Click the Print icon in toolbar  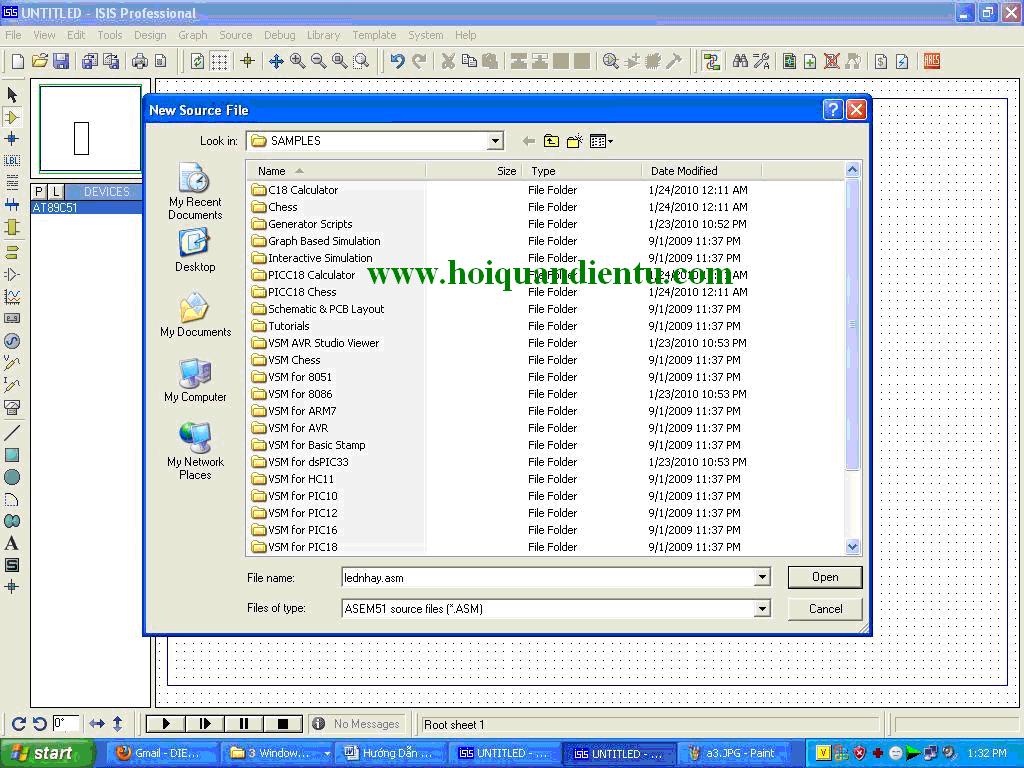pyautogui.click(x=140, y=61)
